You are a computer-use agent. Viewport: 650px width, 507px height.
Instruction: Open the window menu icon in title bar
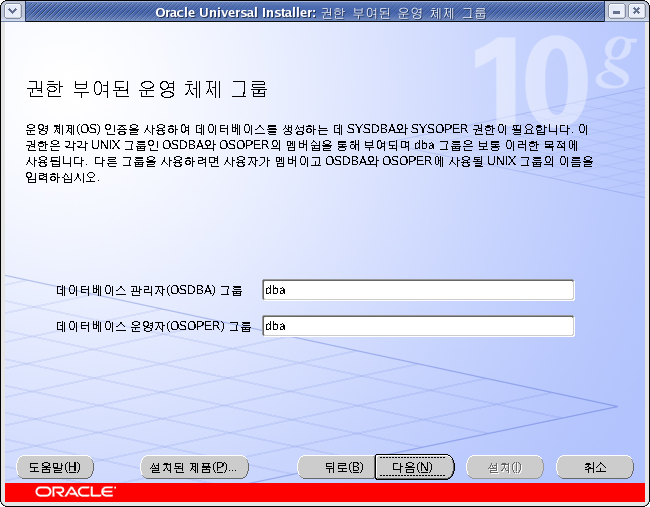[x=12, y=11]
